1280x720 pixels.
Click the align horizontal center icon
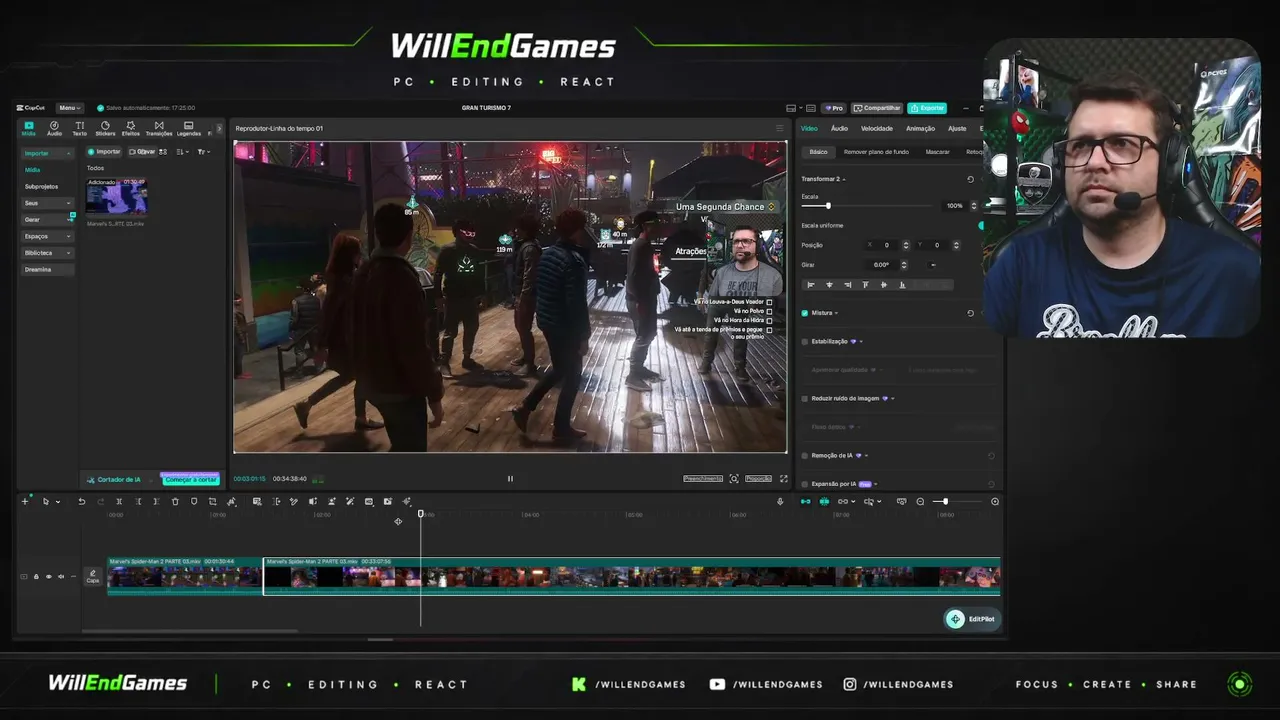[x=829, y=285]
